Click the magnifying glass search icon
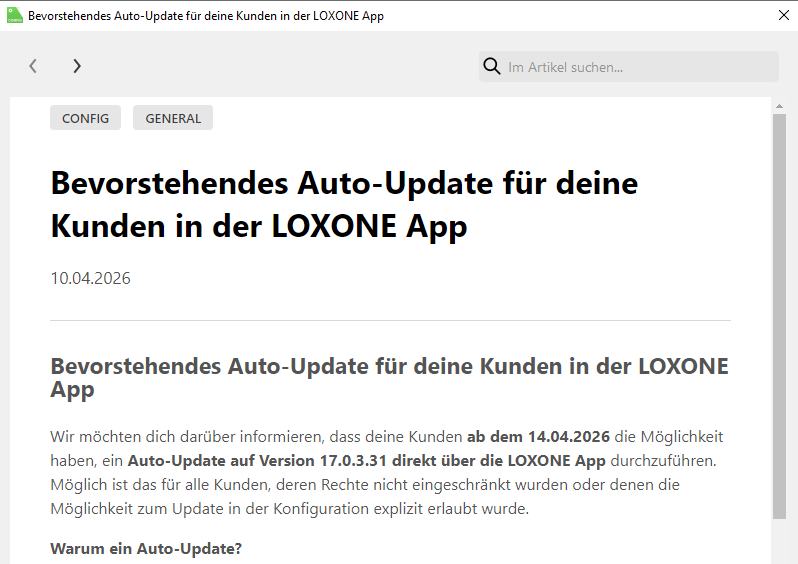The height and width of the screenshot is (564, 798). click(492, 66)
